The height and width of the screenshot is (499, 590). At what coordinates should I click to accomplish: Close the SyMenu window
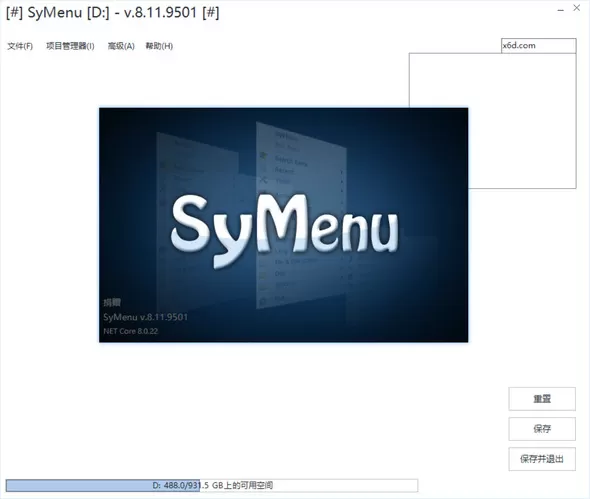[576, 8]
